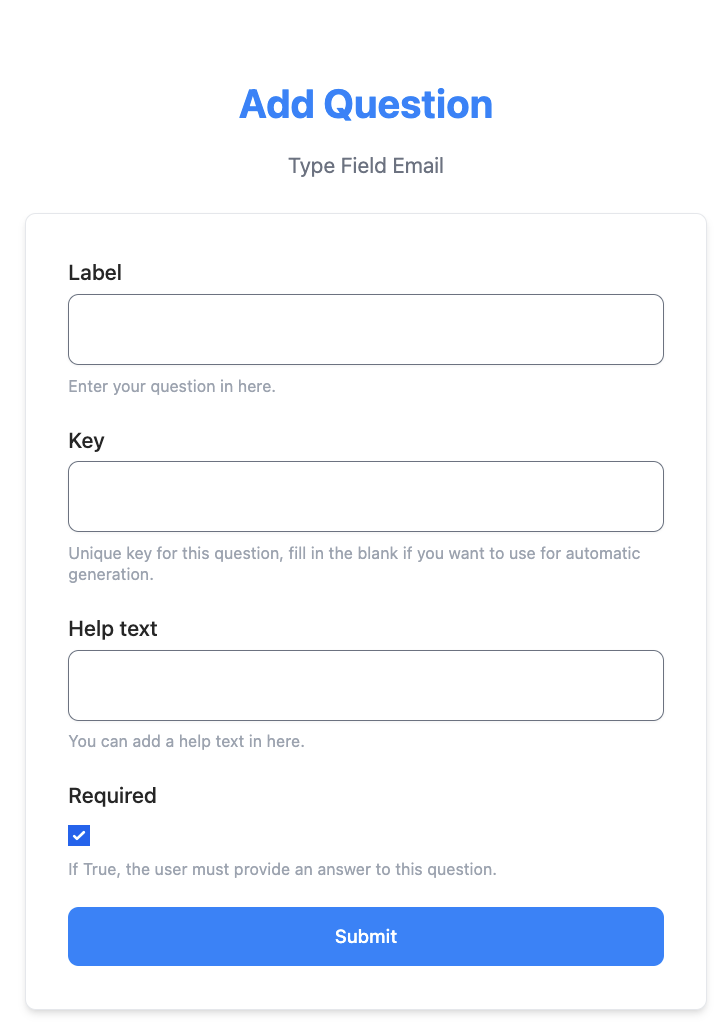Click the white checkmark icon under Required

tap(79, 835)
